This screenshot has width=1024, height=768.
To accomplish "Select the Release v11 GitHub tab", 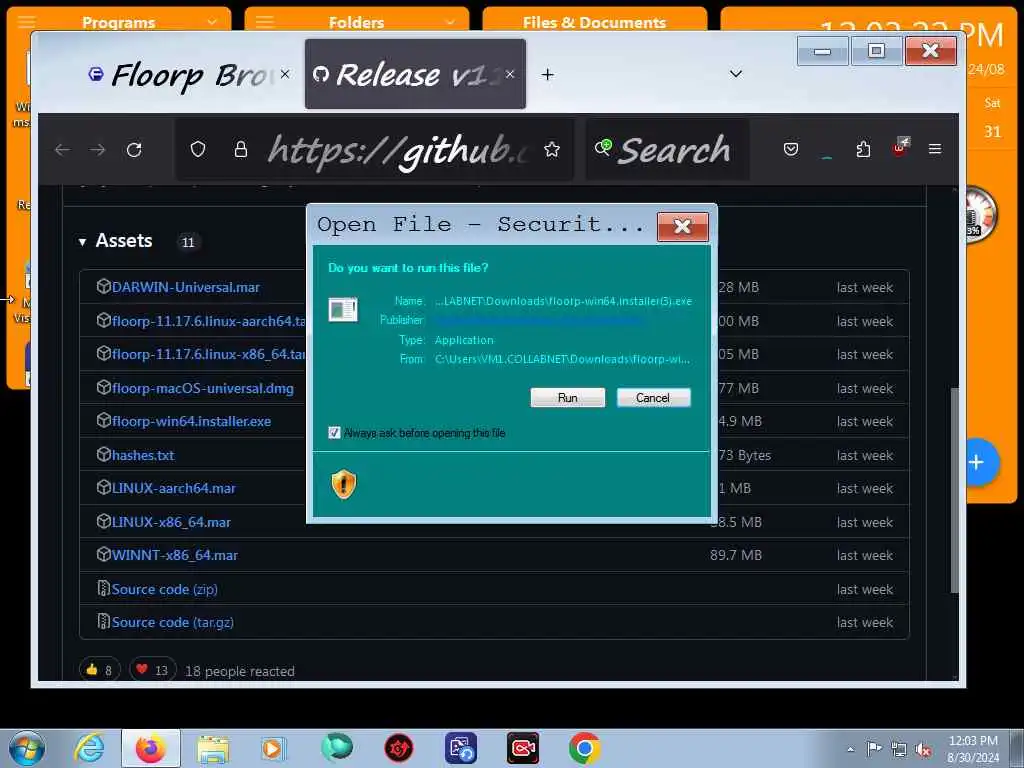I will (415, 74).
